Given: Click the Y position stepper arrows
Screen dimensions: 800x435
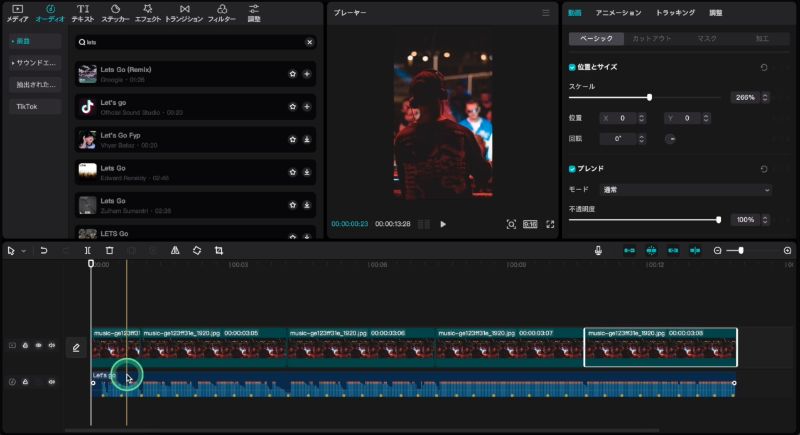Looking at the screenshot, I should (706, 118).
